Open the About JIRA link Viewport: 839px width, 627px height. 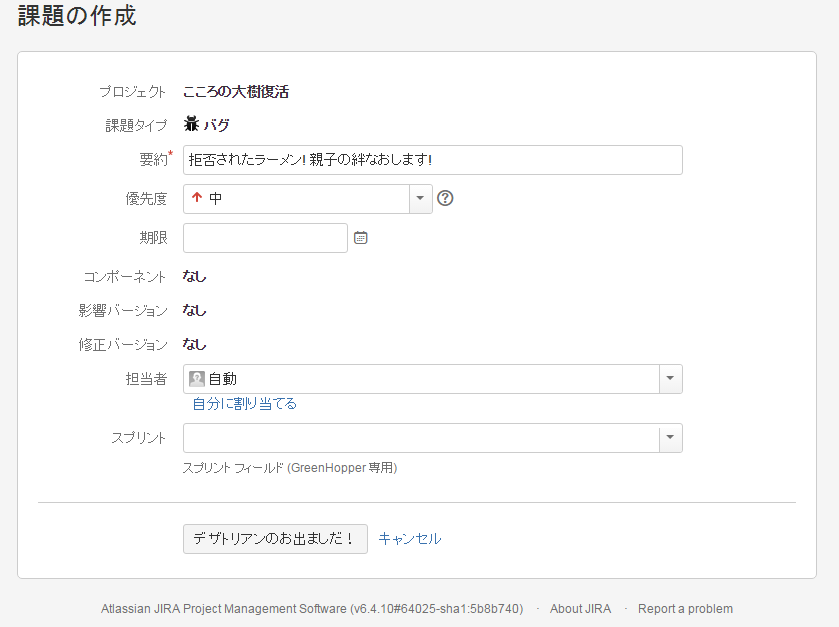click(580, 608)
